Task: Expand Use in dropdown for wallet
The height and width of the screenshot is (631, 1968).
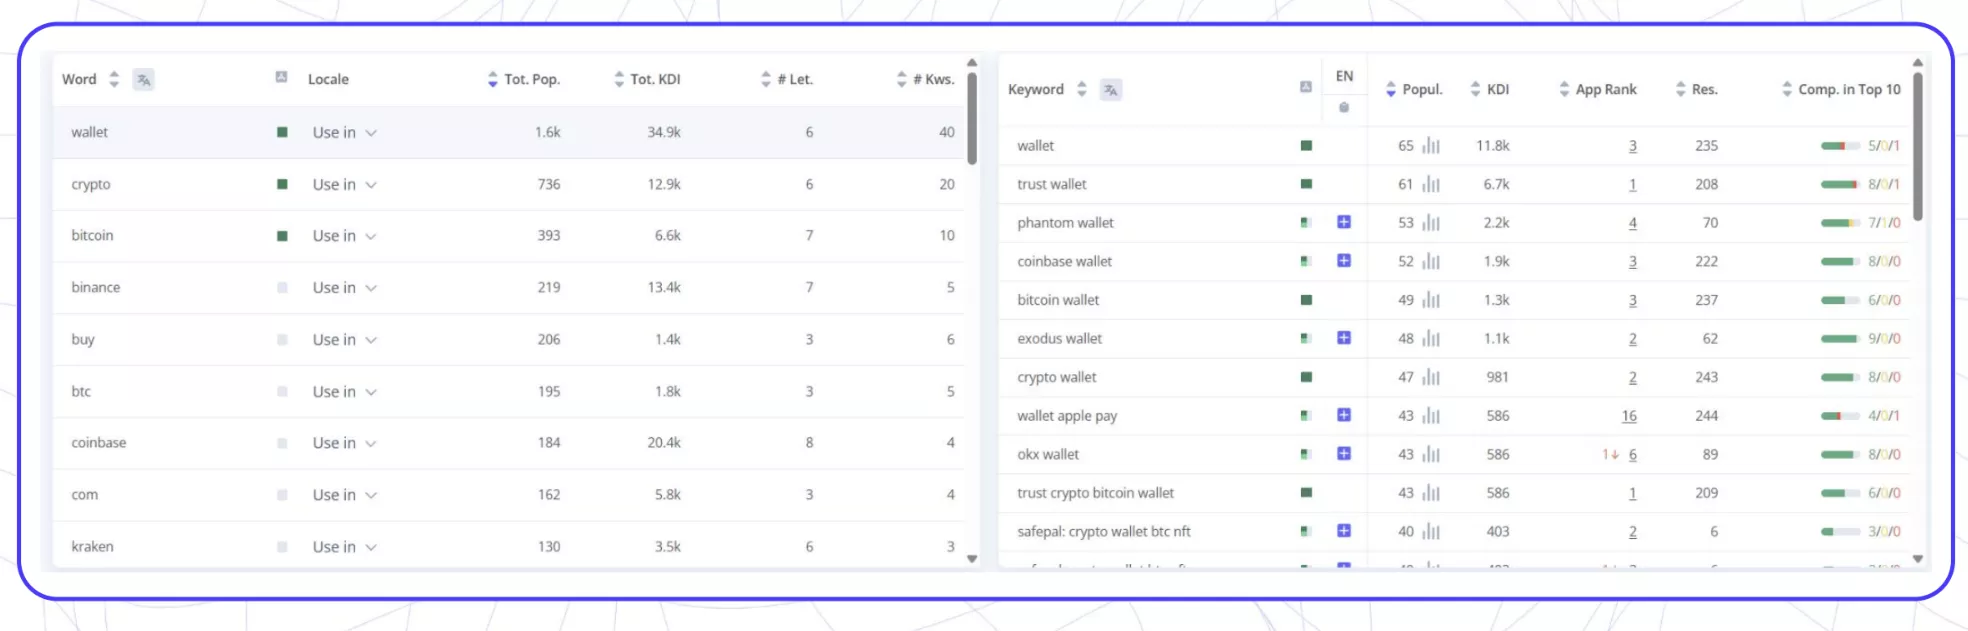Action: pos(344,132)
